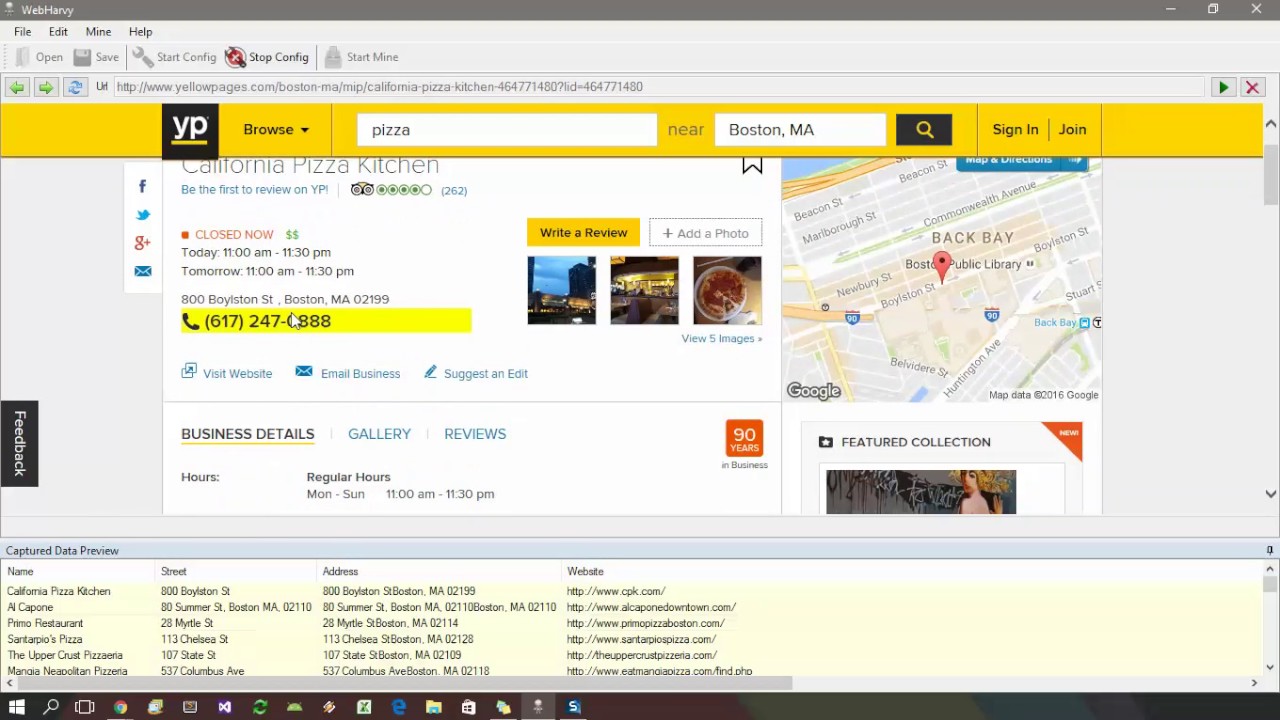The height and width of the screenshot is (720, 1280).
Task: Click Stop Config in toolbar
Action: 267,57
